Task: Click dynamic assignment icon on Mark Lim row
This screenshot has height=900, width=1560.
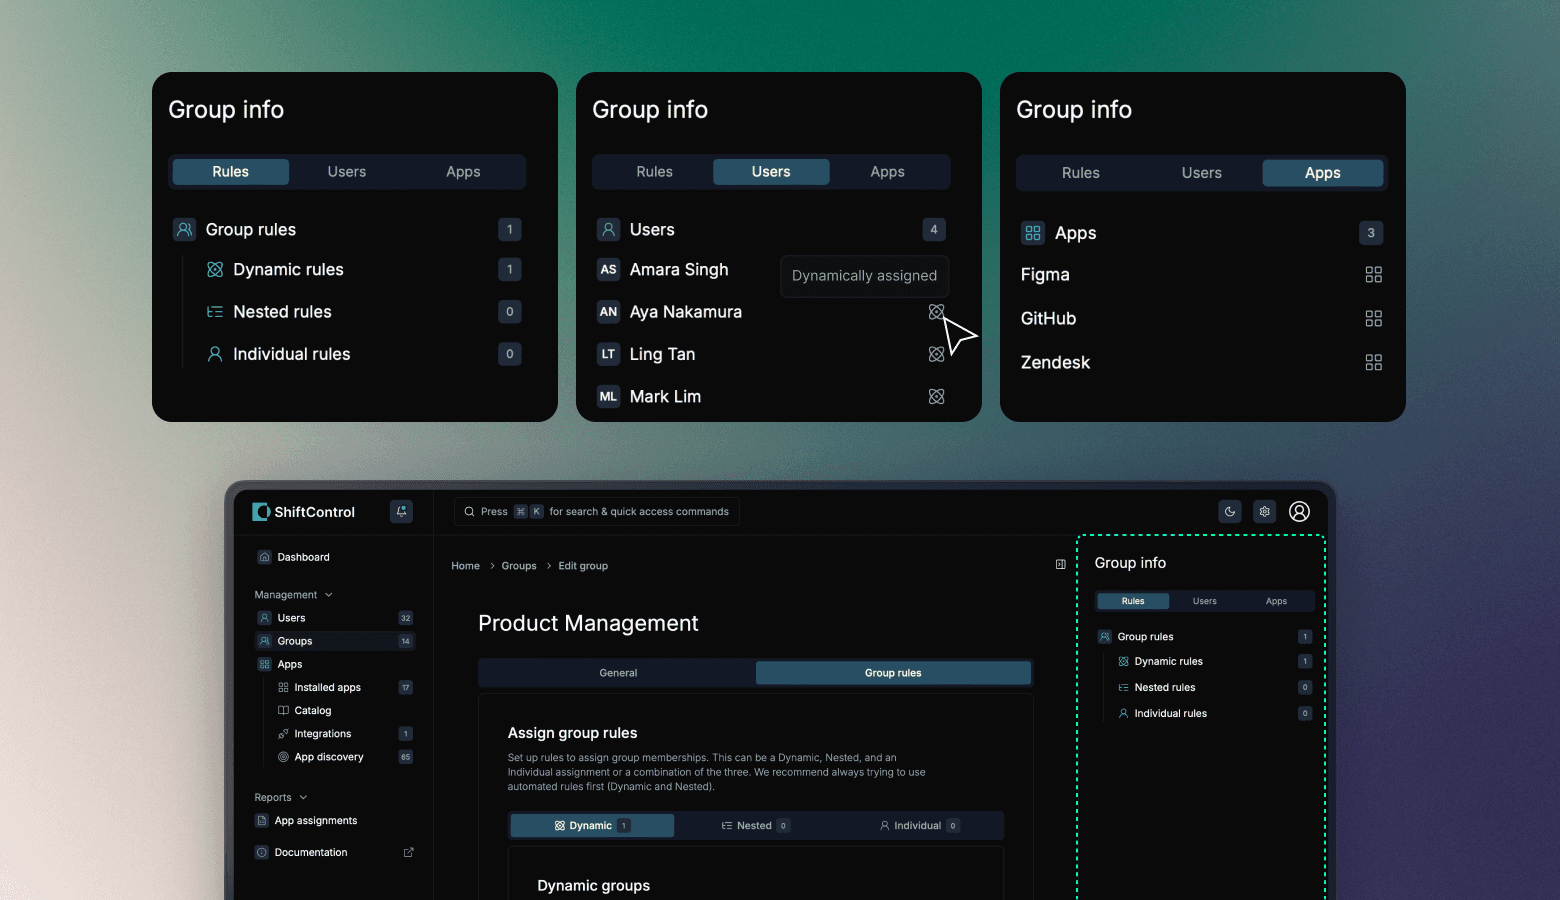Action: 937,397
